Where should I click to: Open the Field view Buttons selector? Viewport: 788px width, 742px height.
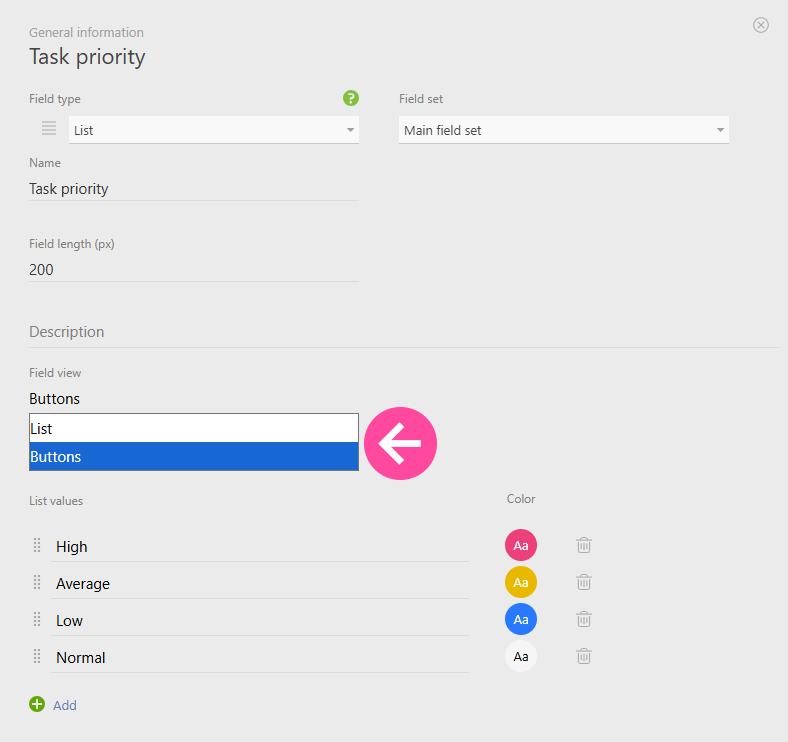(193, 399)
